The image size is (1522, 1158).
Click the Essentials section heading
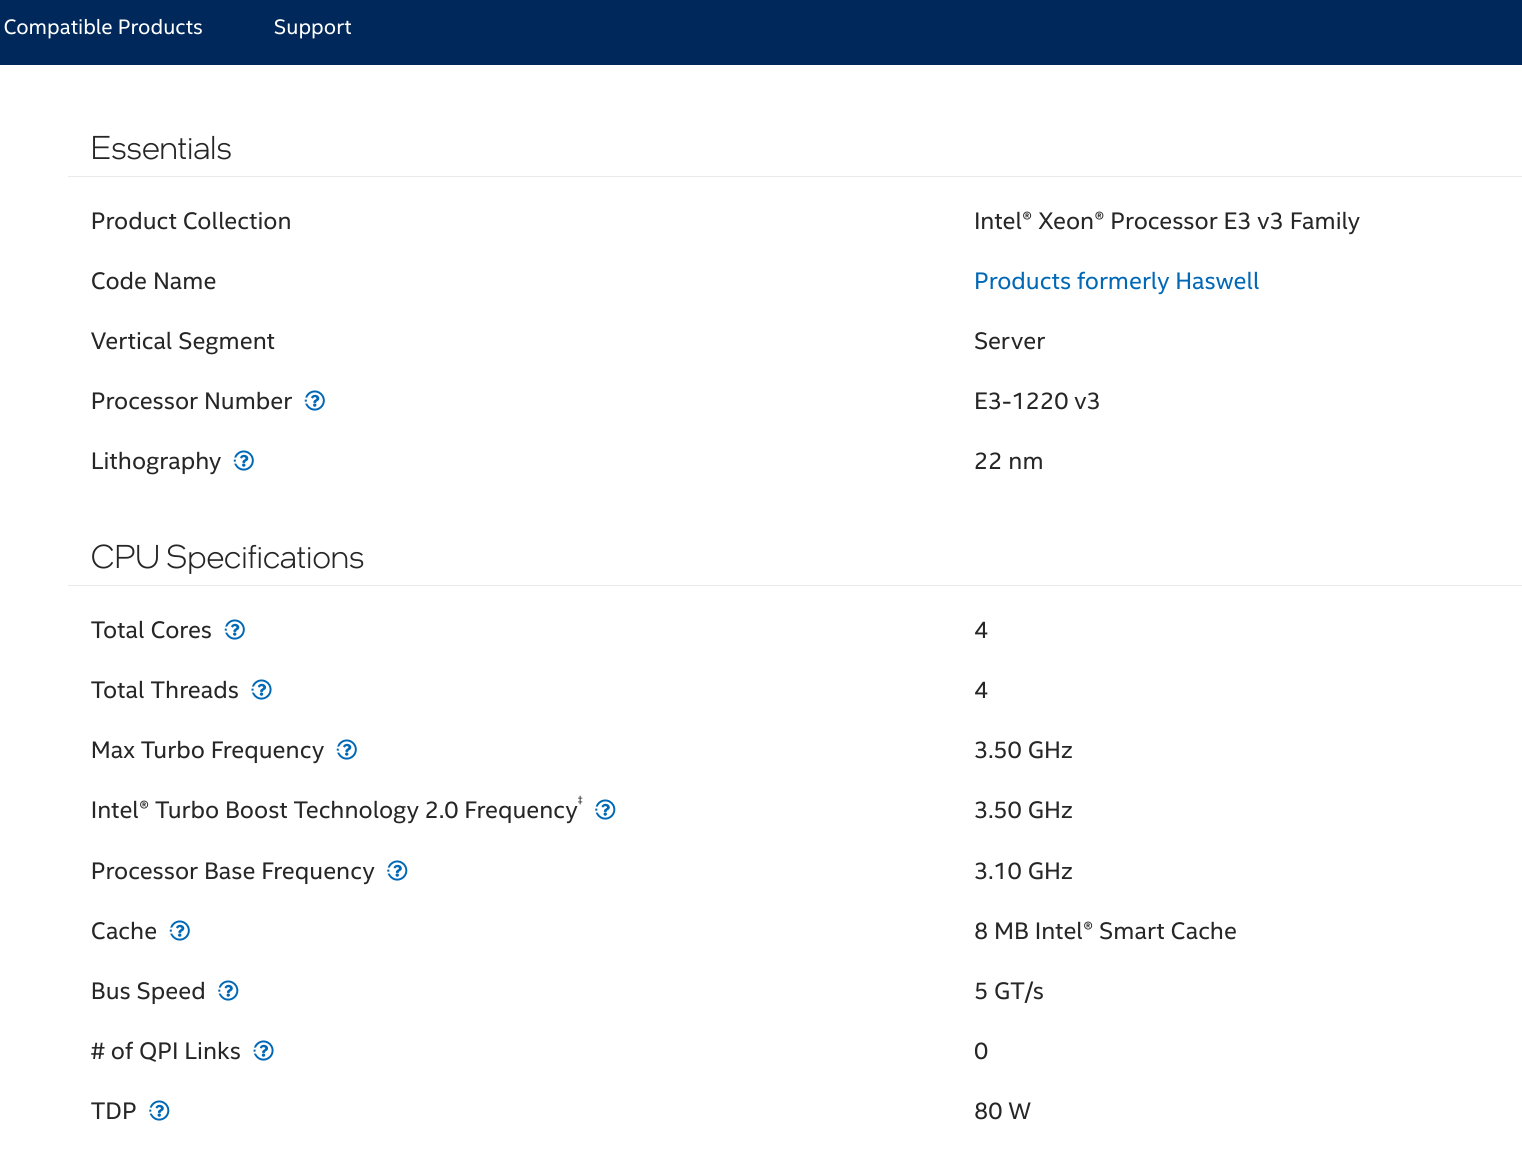pos(161,148)
